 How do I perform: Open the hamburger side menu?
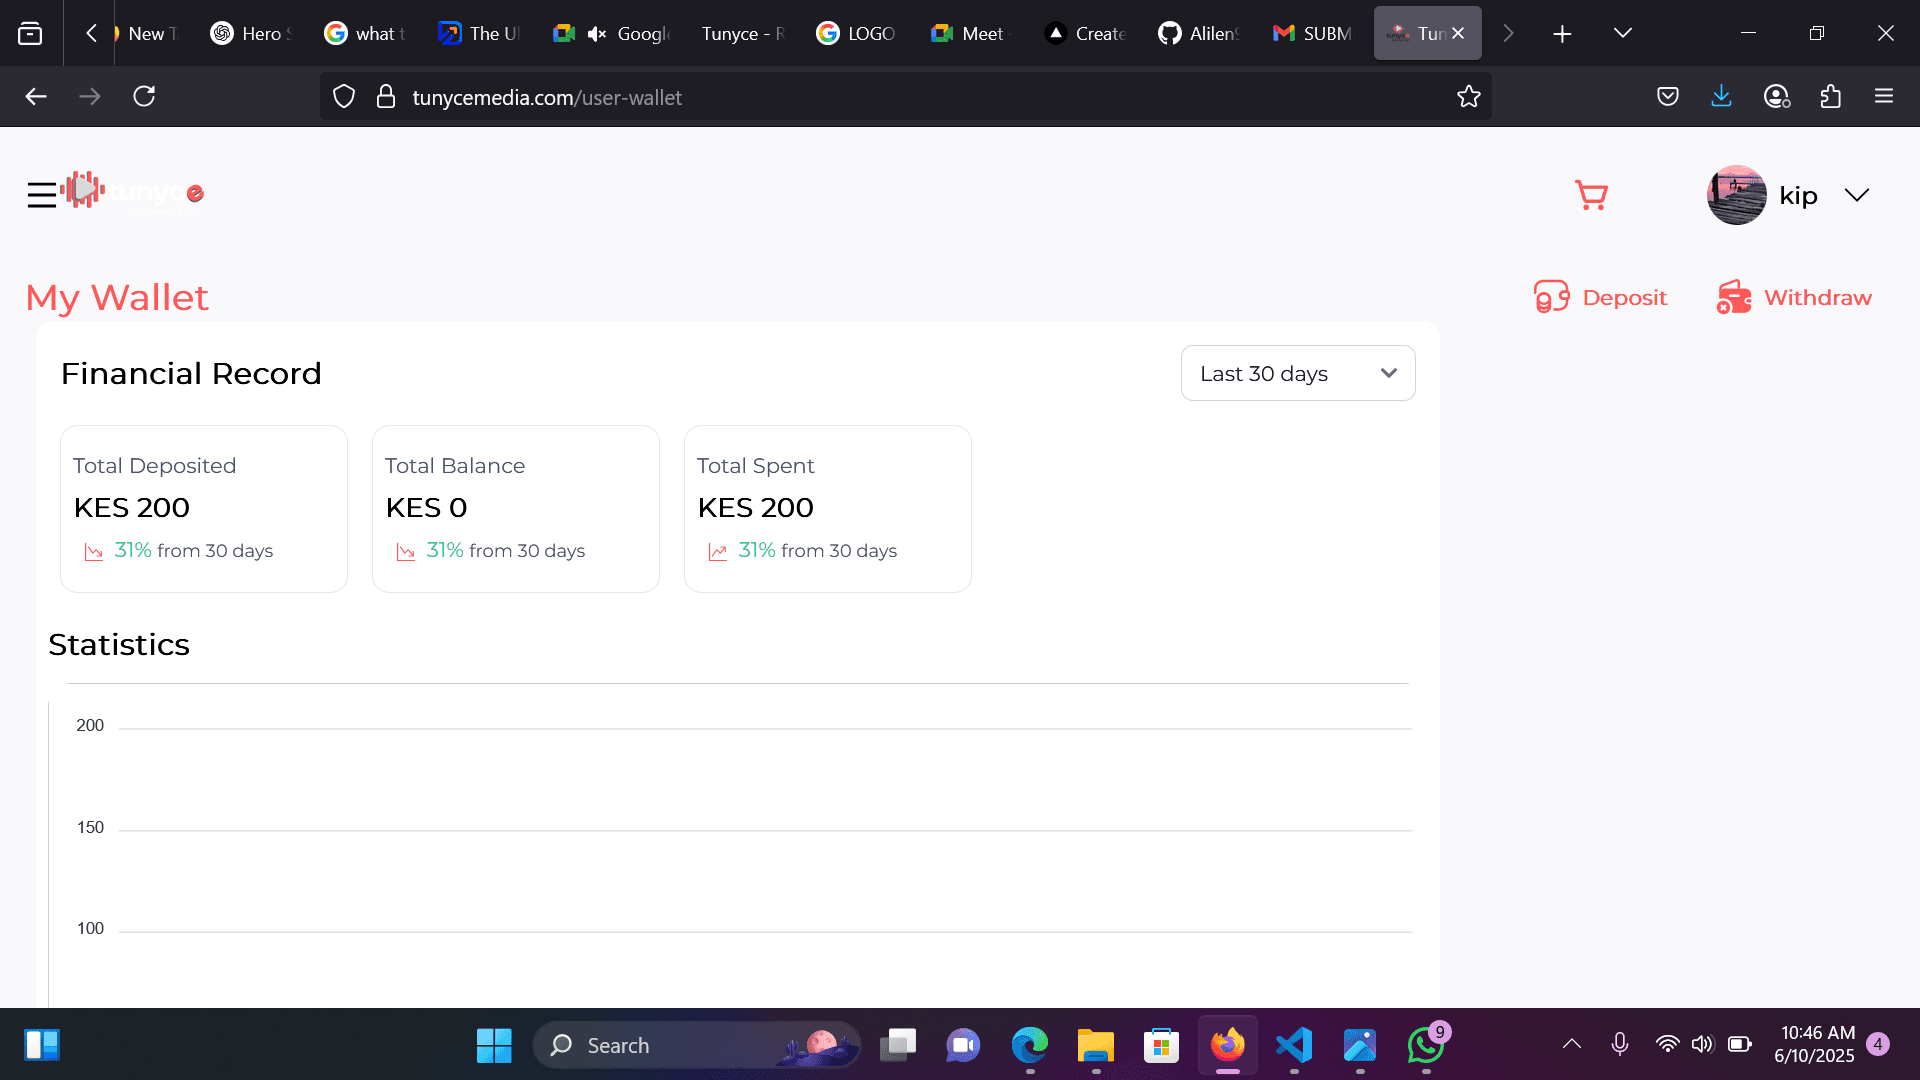[x=41, y=195]
